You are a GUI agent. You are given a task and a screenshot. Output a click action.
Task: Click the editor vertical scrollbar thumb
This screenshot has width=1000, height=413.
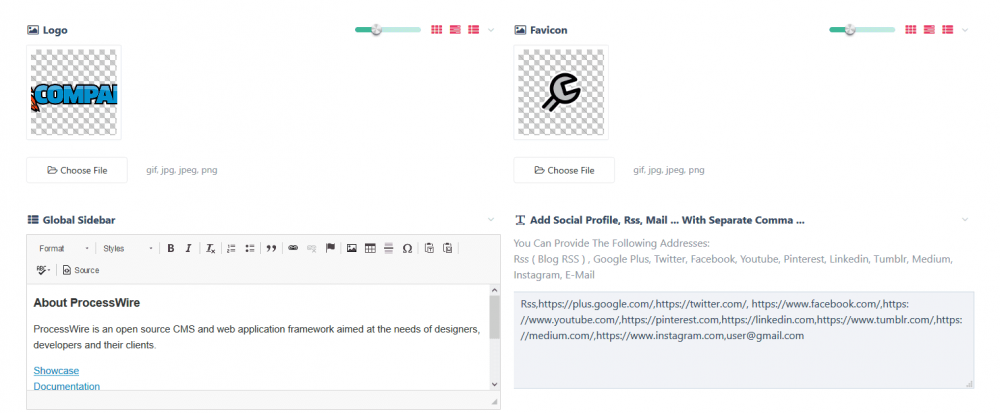coord(494,317)
